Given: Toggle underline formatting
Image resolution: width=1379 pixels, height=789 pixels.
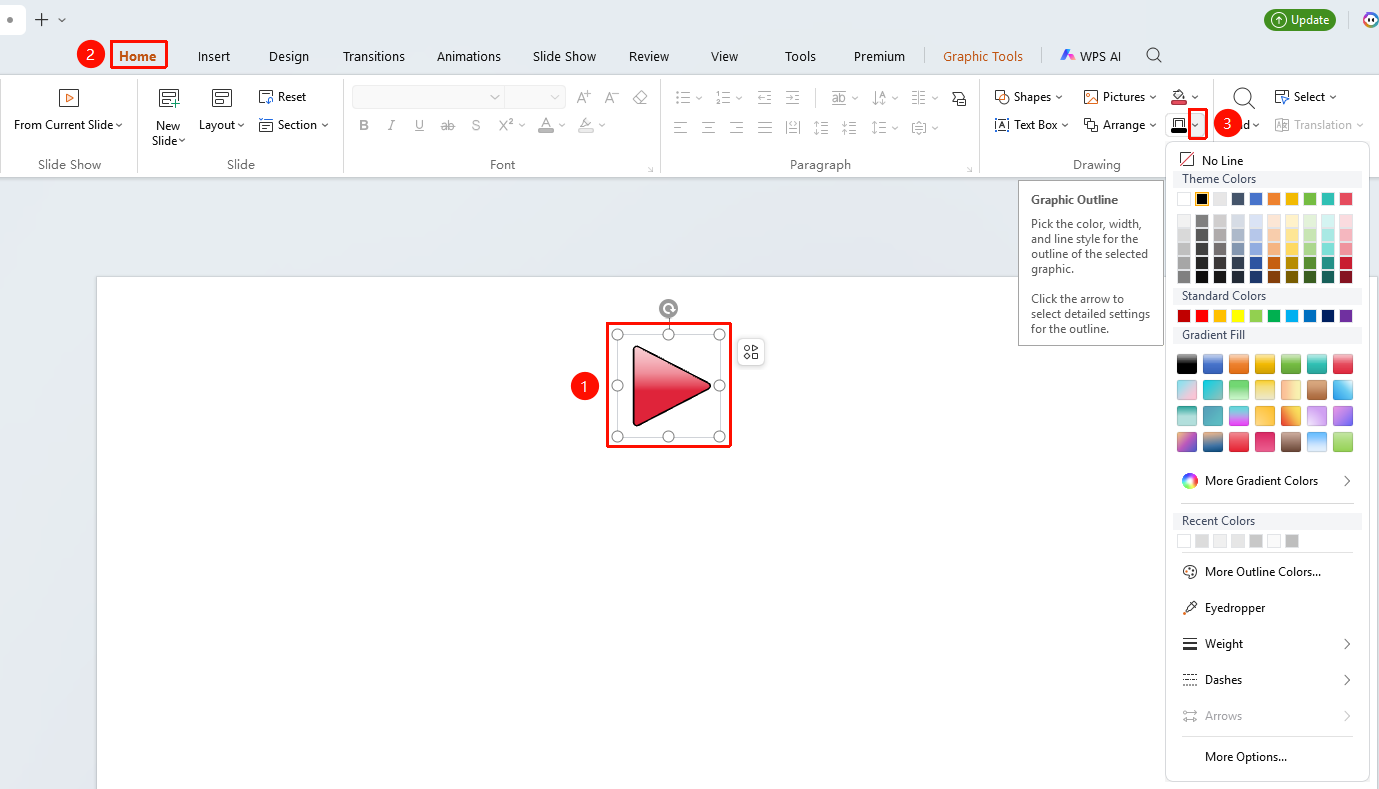Looking at the screenshot, I should (x=420, y=125).
